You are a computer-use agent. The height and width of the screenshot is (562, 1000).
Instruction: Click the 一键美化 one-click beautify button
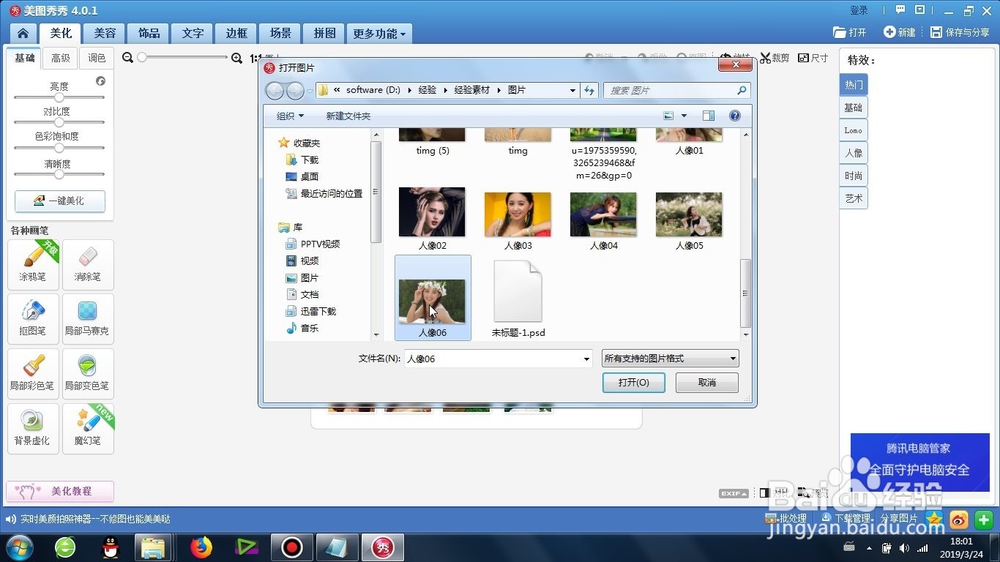[60, 201]
